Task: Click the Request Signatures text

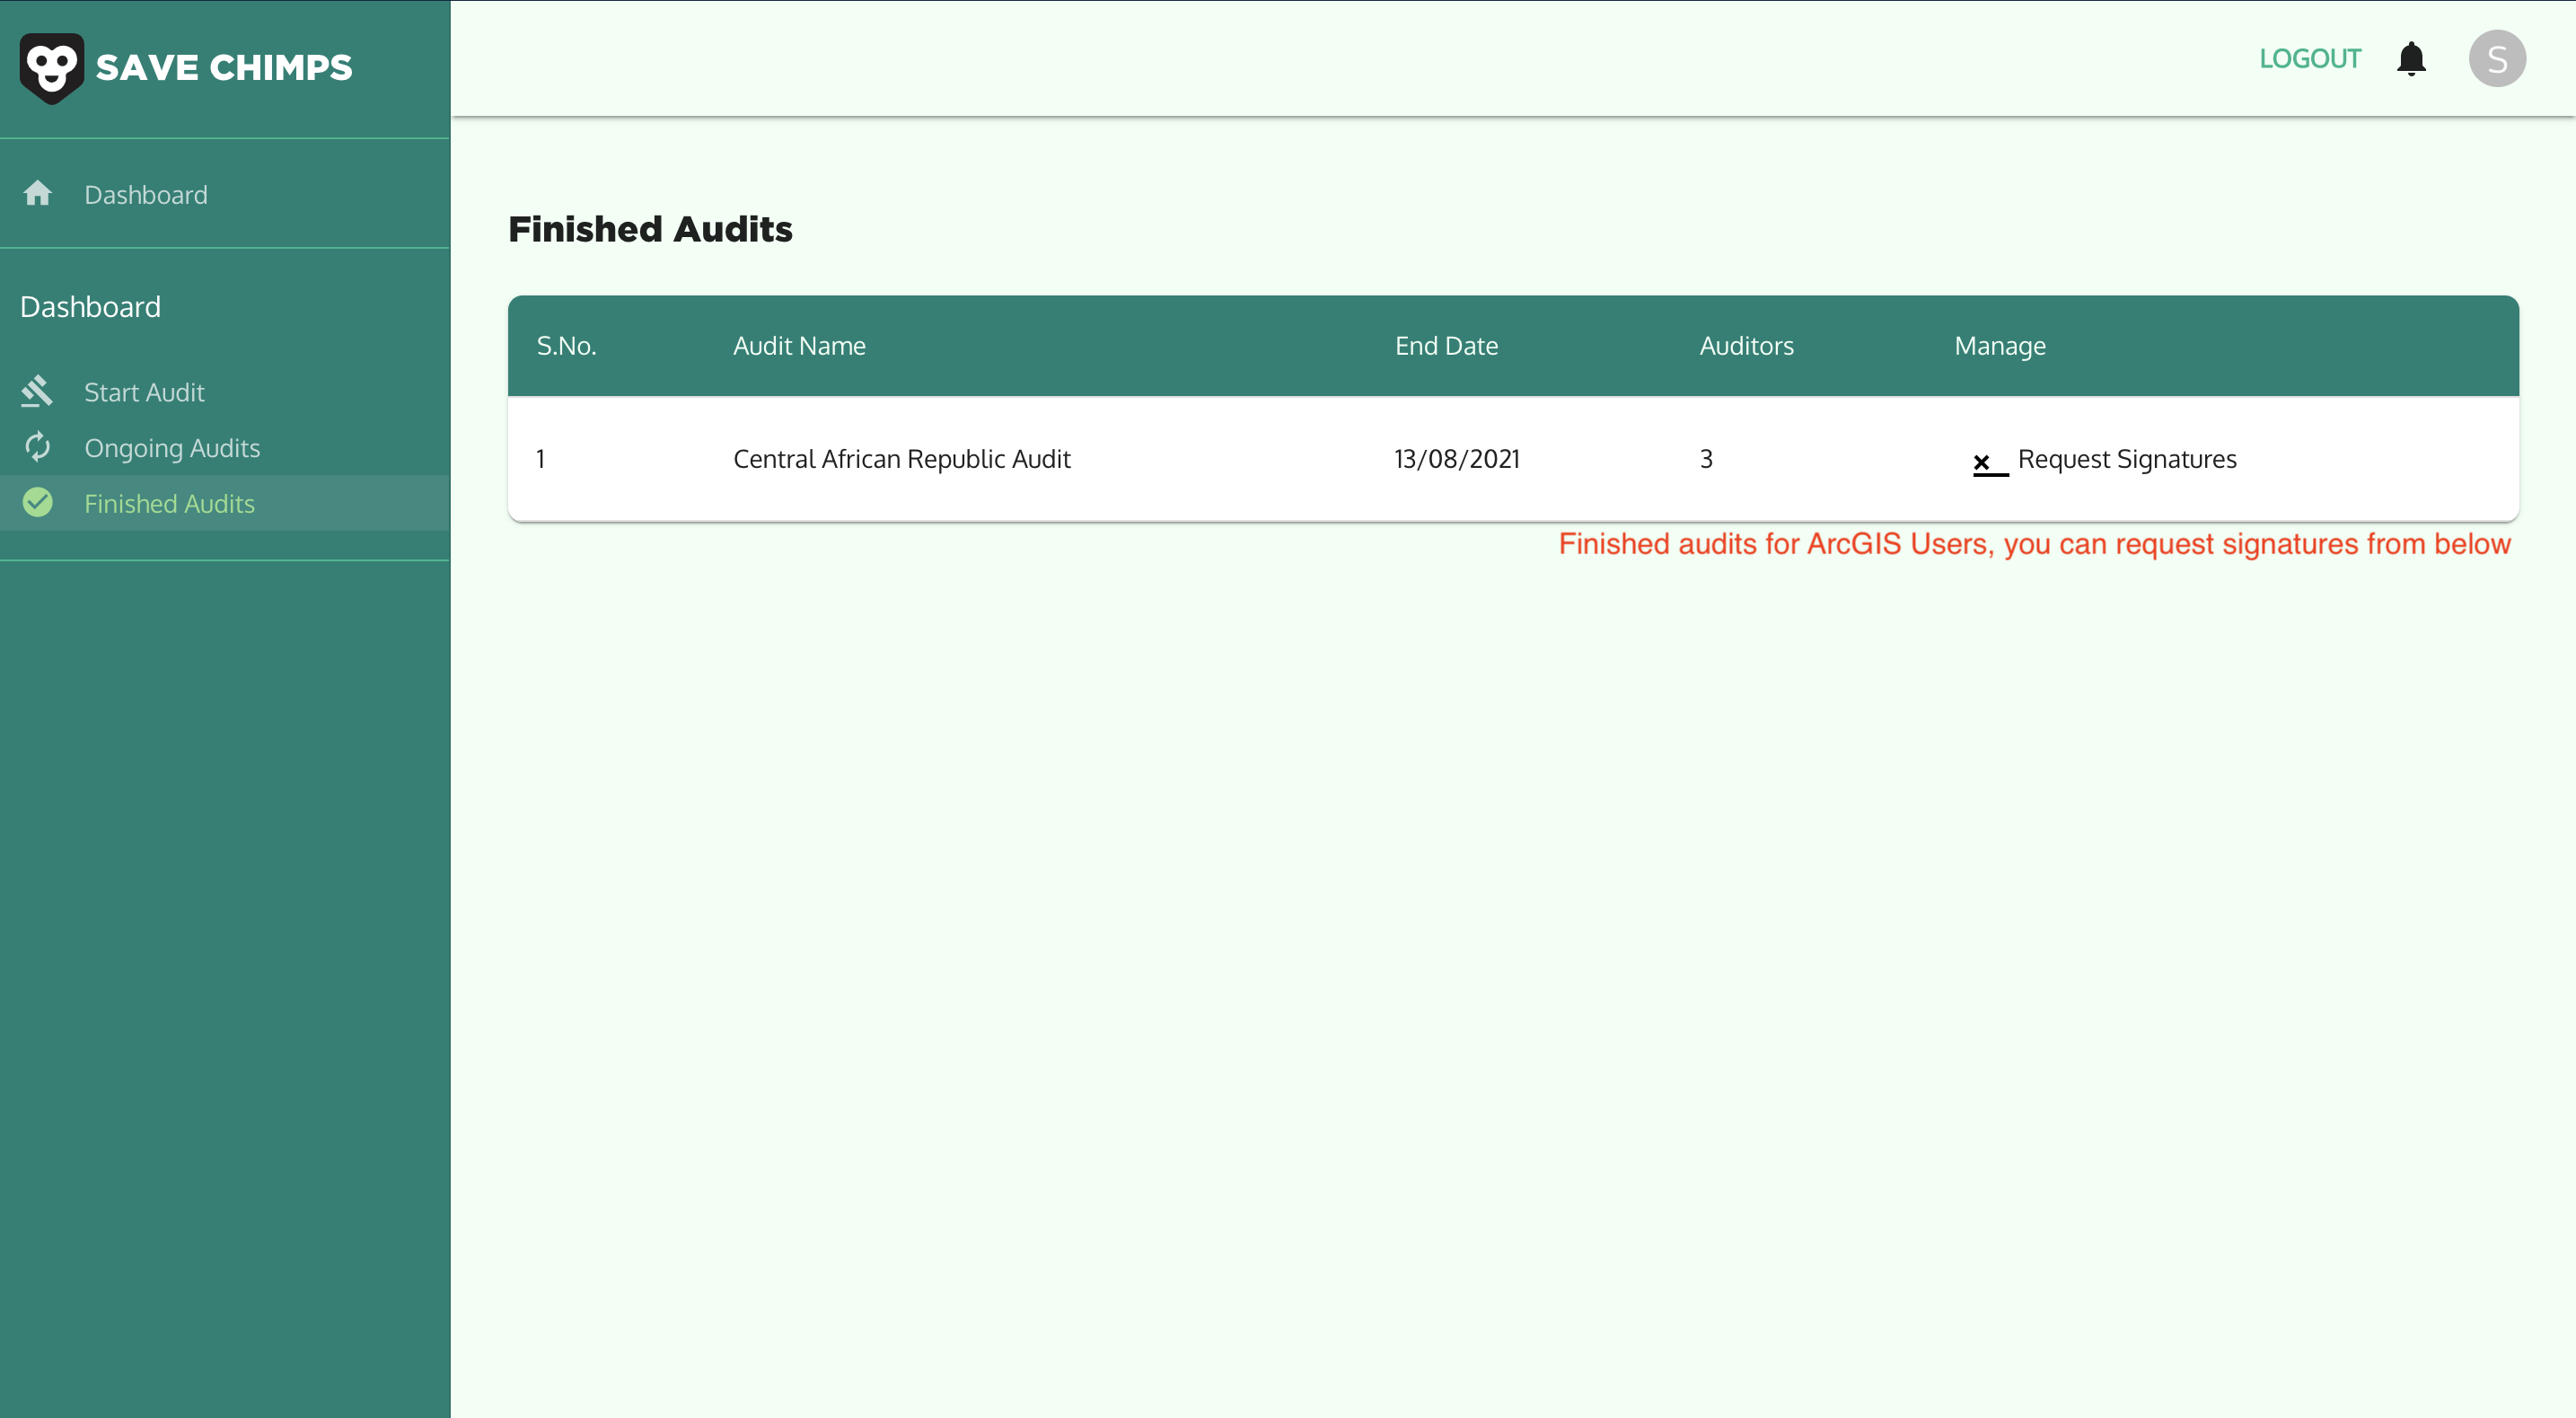Action: [x=2126, y=459]
